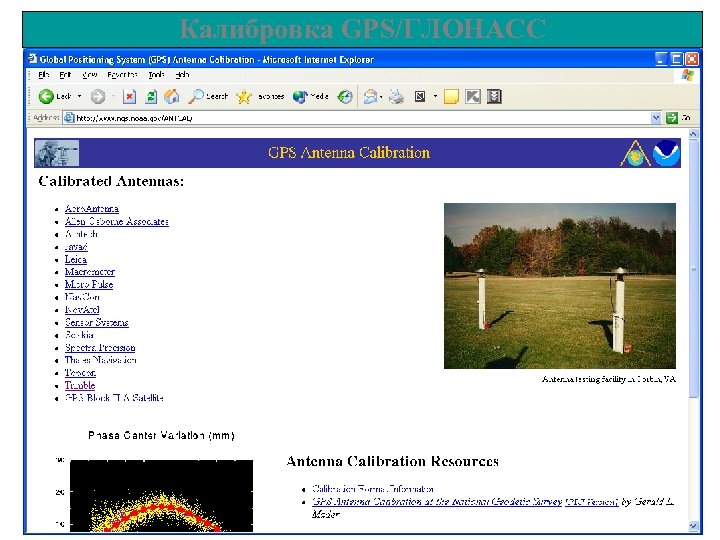The height and width of the screenshot is (540, 720).
Task: Click the antenna testing facility photo
Action: click(x=560, y=286)
